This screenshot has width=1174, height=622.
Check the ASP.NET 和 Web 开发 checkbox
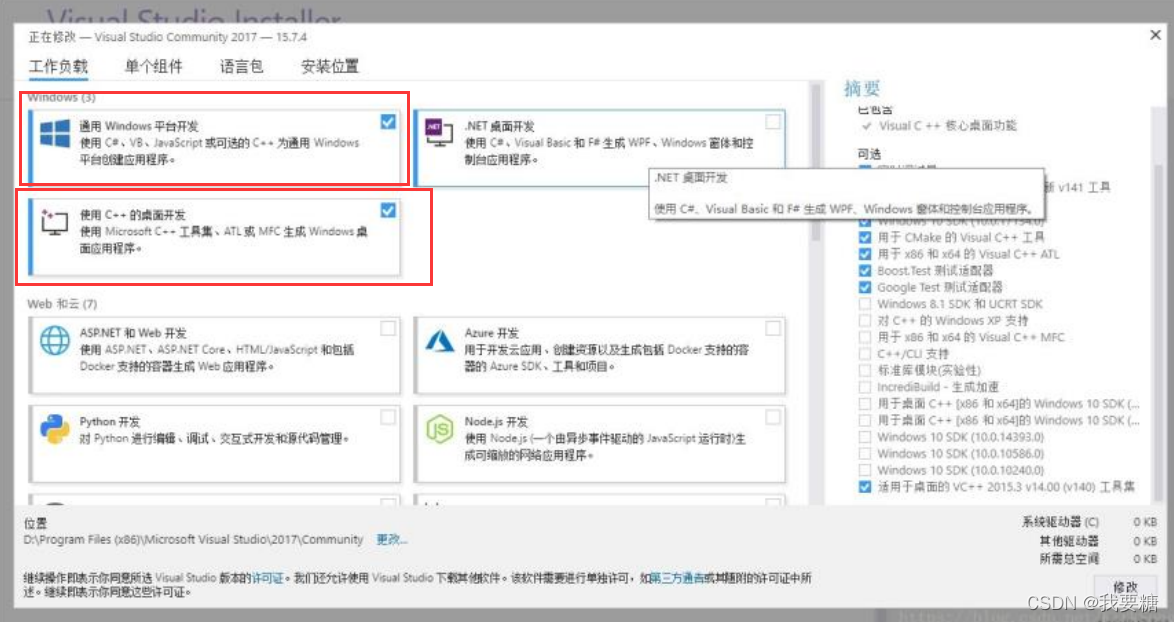[388, 328]
